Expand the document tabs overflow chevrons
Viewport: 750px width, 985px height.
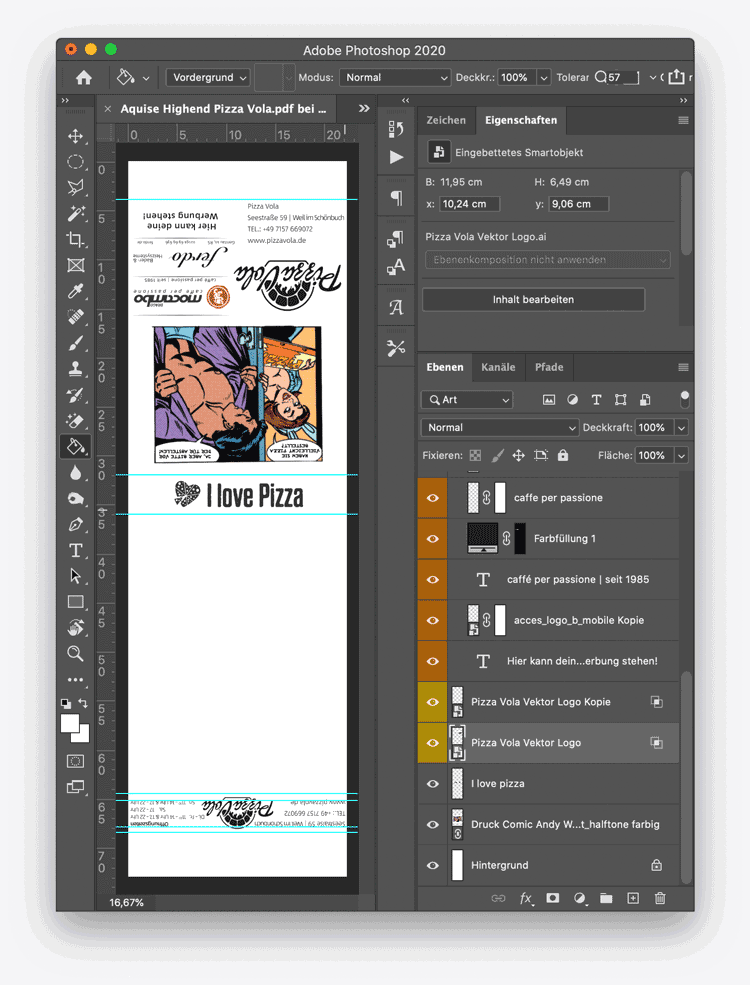click(x=364, y=109)
